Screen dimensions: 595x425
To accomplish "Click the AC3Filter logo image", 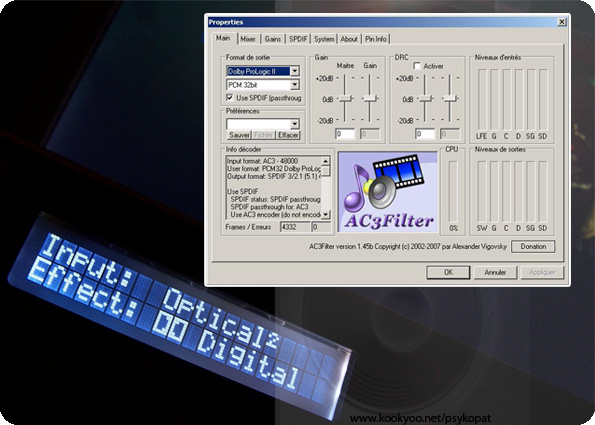I will coord(388,192).
